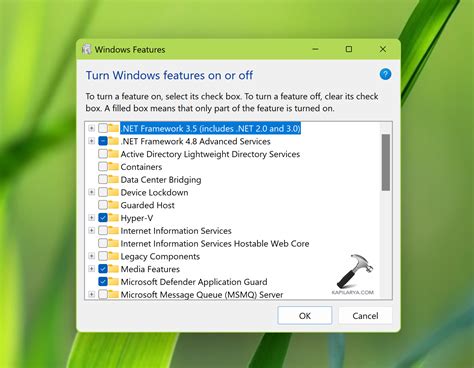The width and height of the screenshot is (474, 368).
Task: Expand .NET Framework 4.8 Advanced Services node
Action: [91, 141]
